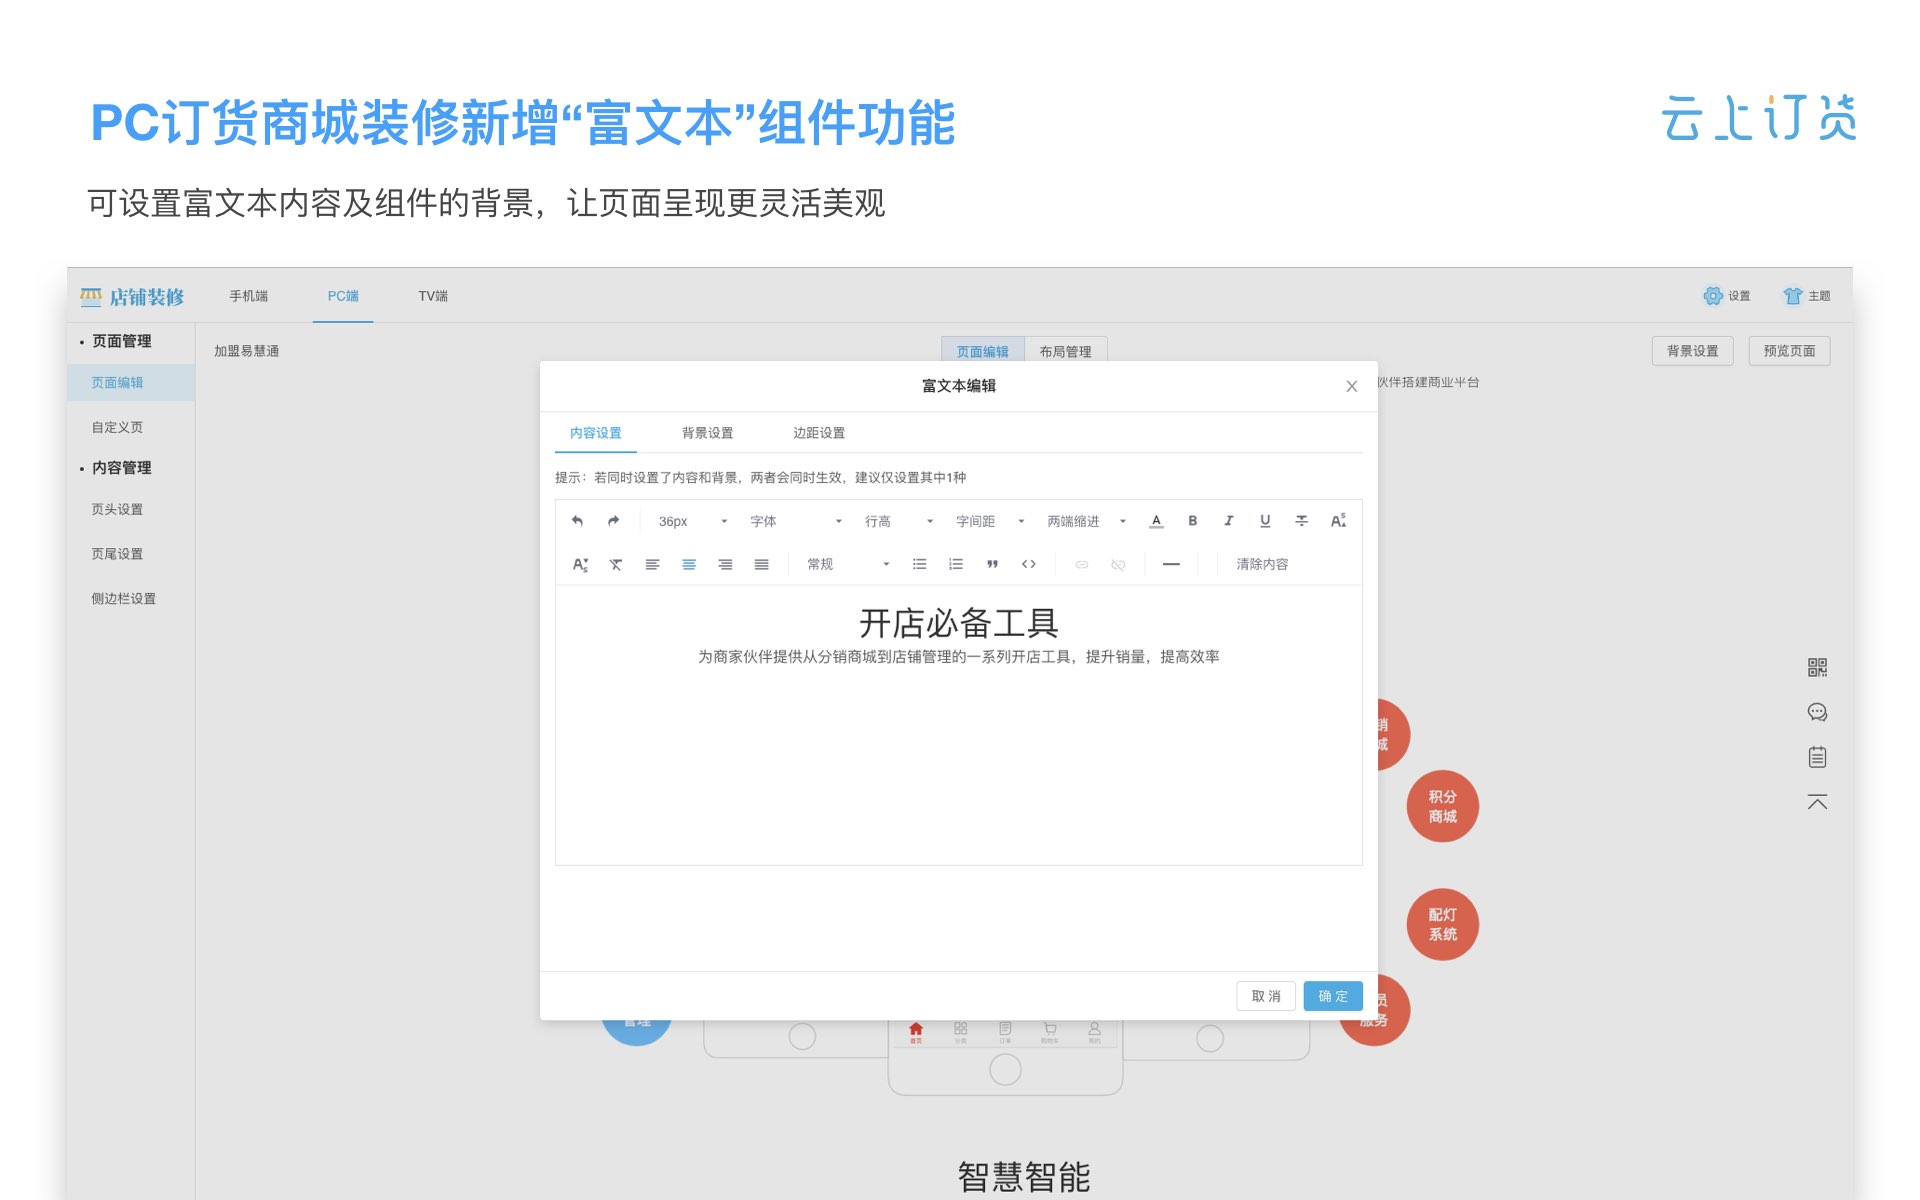The width and height of the screenshot is (1920, 1200).
Task: Click the home icon in phone mockup
Action: pos(916,1030)
